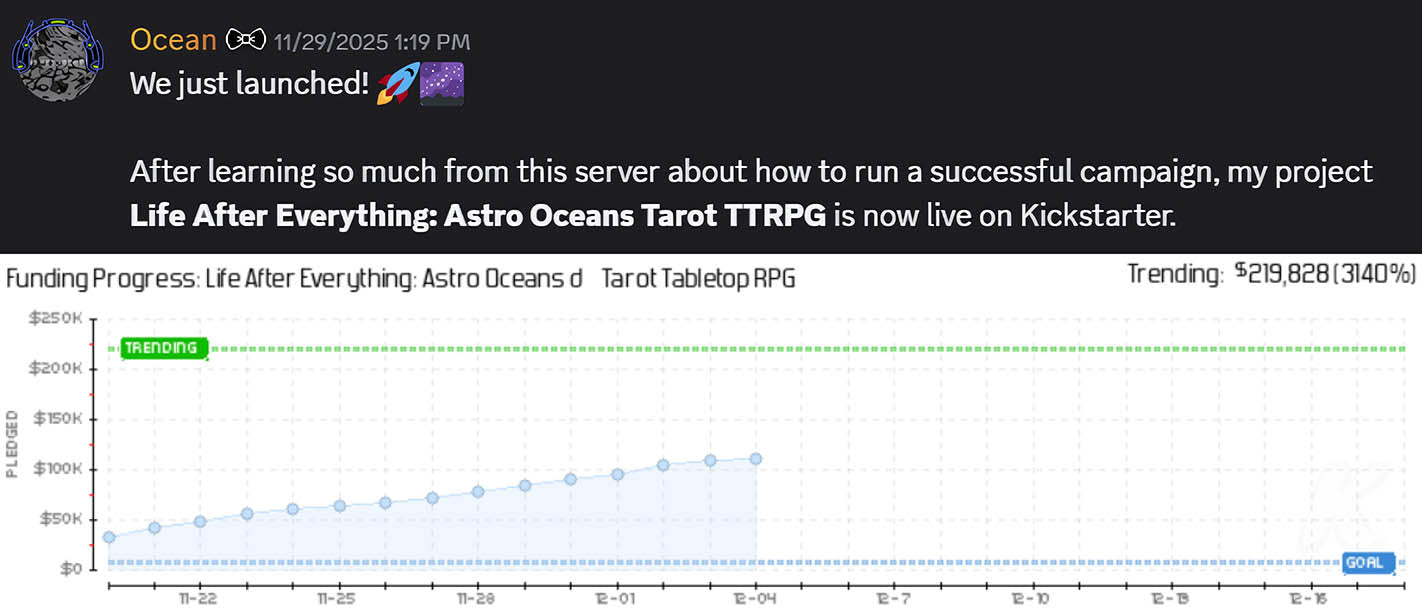Click Ocean's circular profile avatar
The image size is (1422, 610).
pyautogui.click(x=57, y=58)
